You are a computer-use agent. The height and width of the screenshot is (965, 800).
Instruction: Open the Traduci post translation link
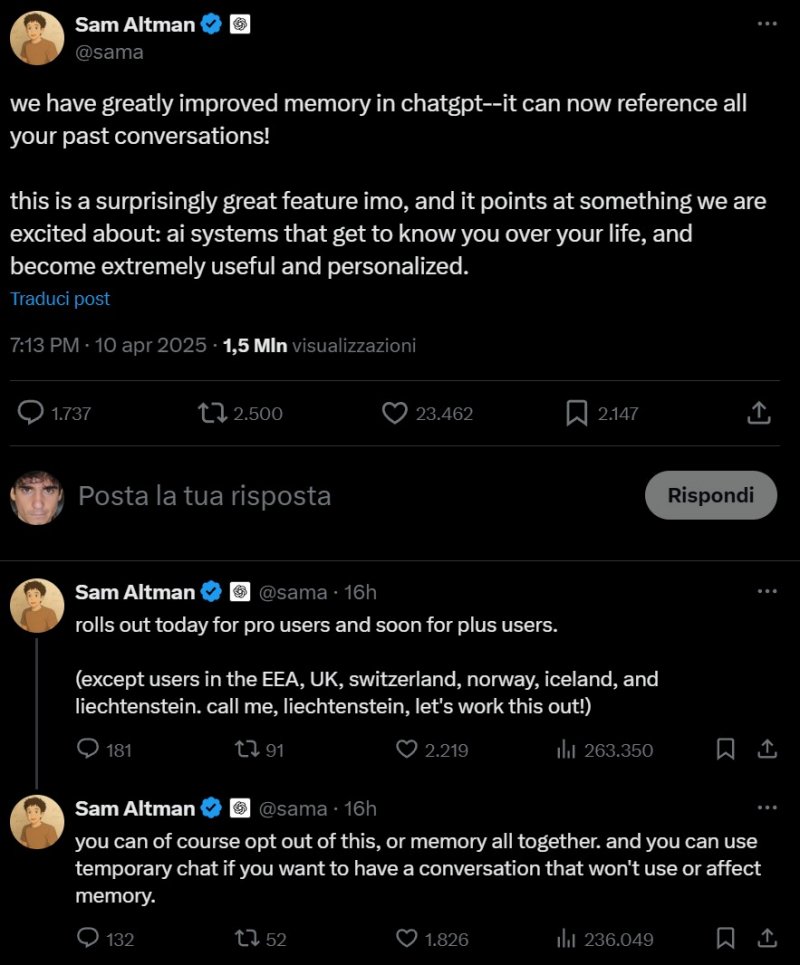click(x=60, y=298)
